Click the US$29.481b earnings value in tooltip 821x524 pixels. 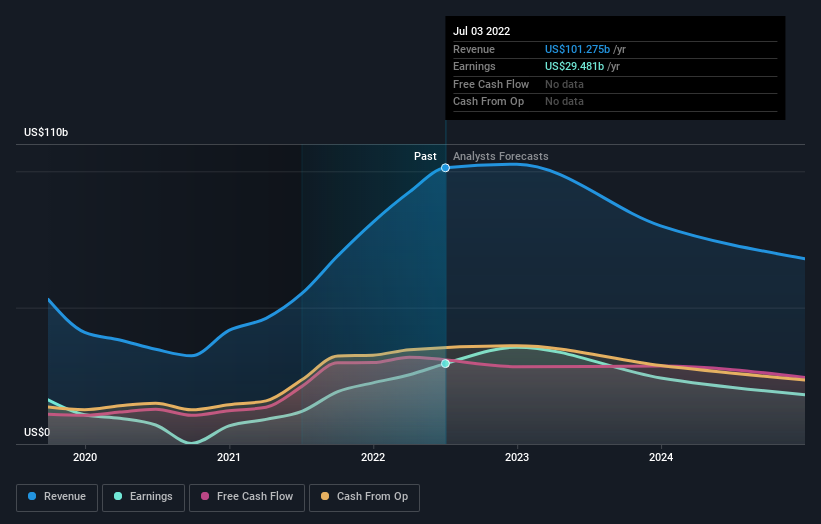pos(574,66)
